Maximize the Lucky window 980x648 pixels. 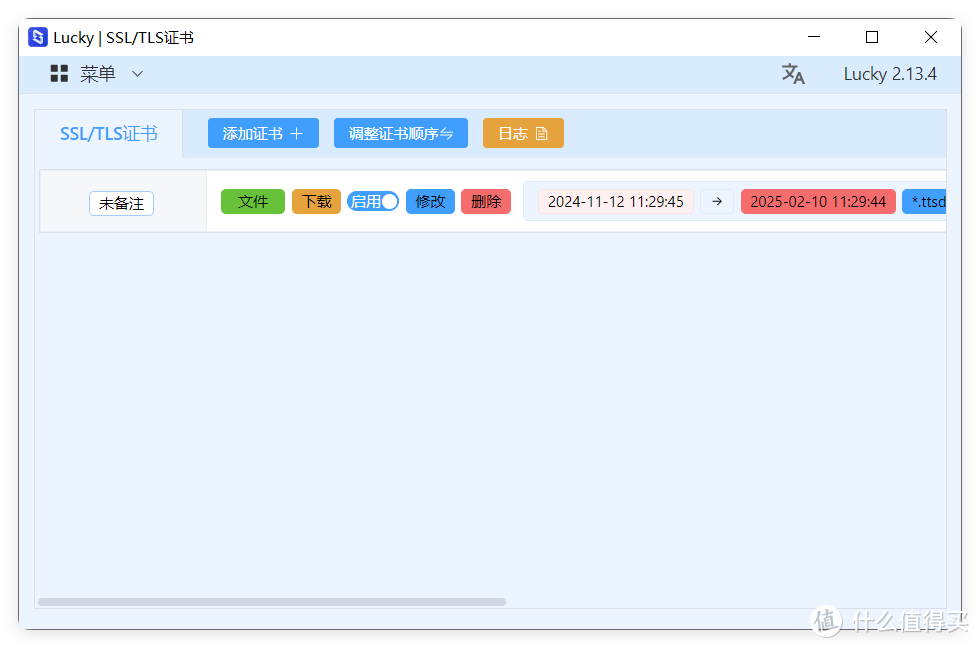coord(872,37)
